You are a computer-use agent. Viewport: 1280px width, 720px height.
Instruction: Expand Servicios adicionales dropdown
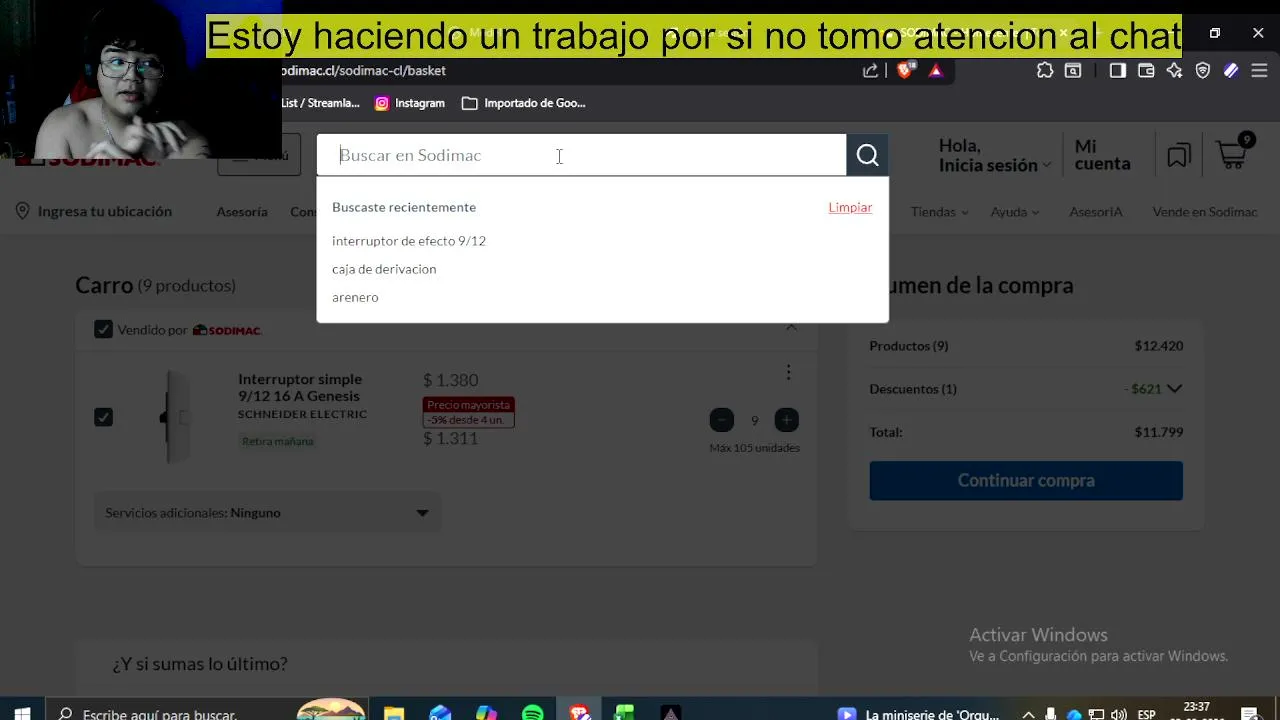[x=267, y=513]
